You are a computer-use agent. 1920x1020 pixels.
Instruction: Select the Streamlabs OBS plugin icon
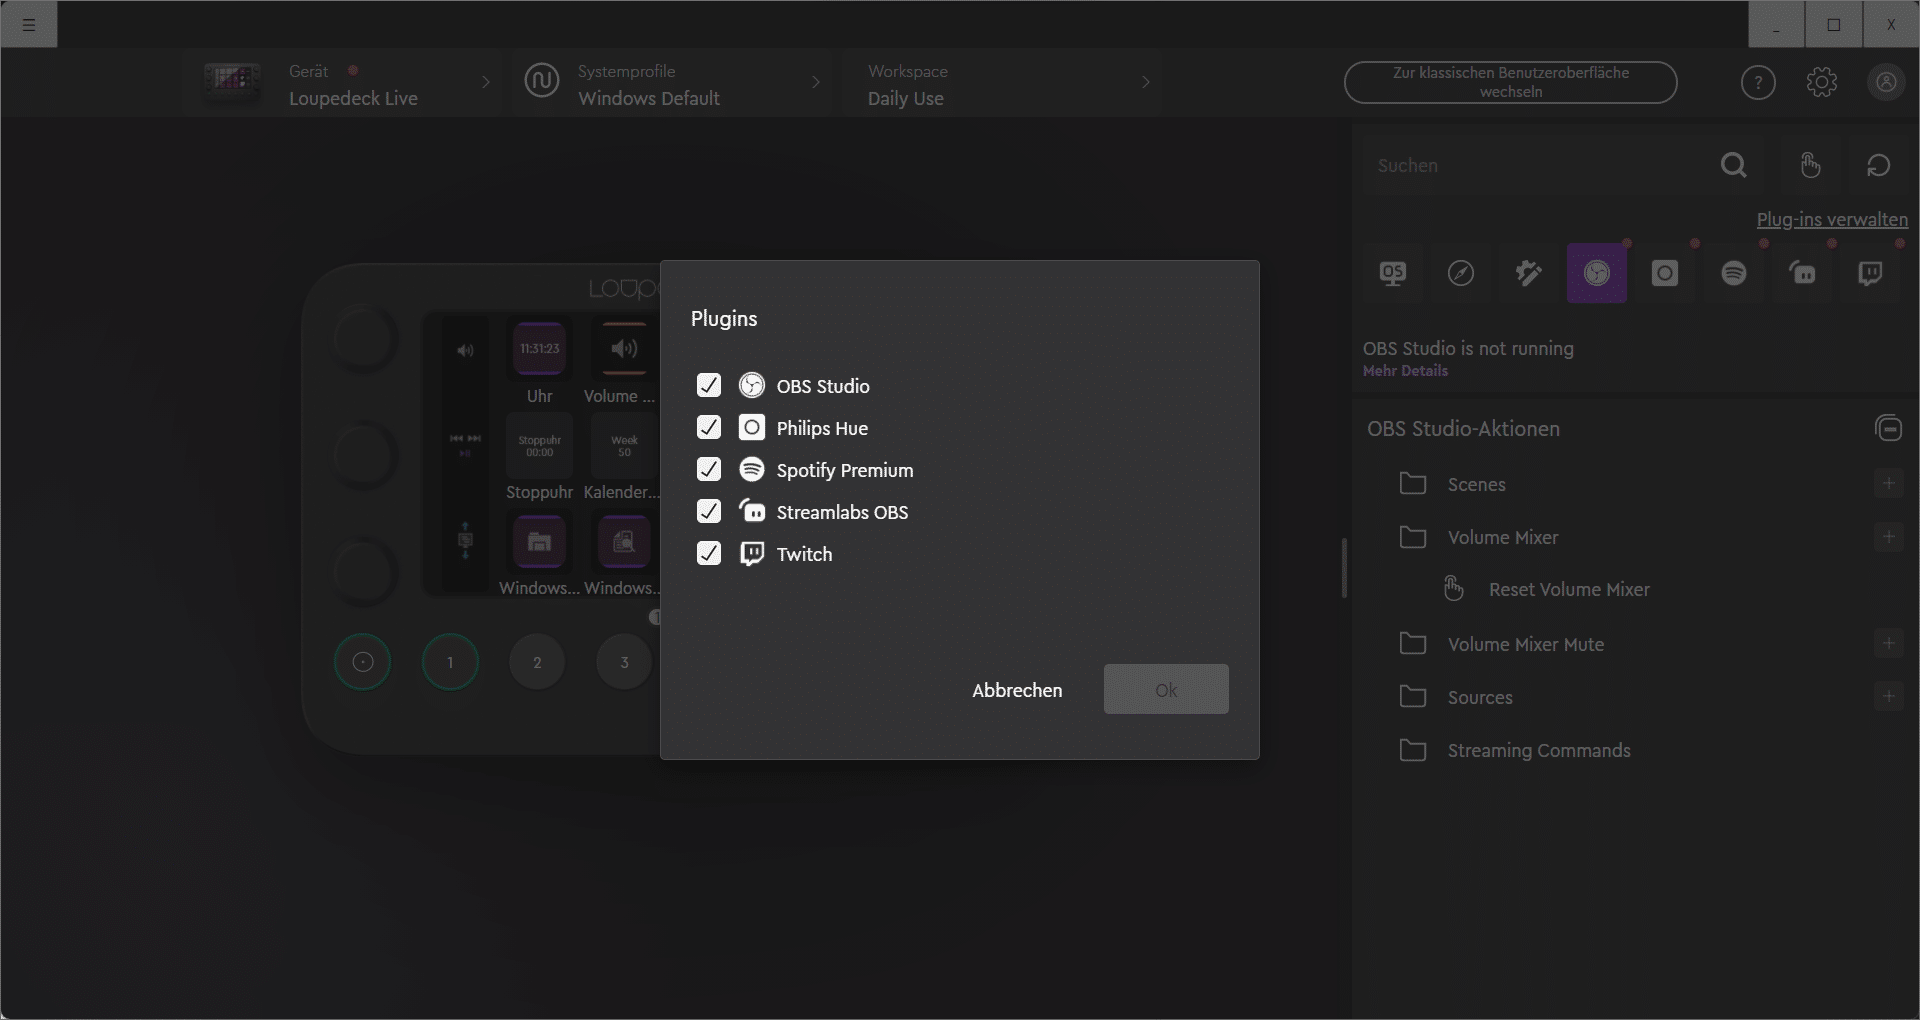coord(1802,273)
